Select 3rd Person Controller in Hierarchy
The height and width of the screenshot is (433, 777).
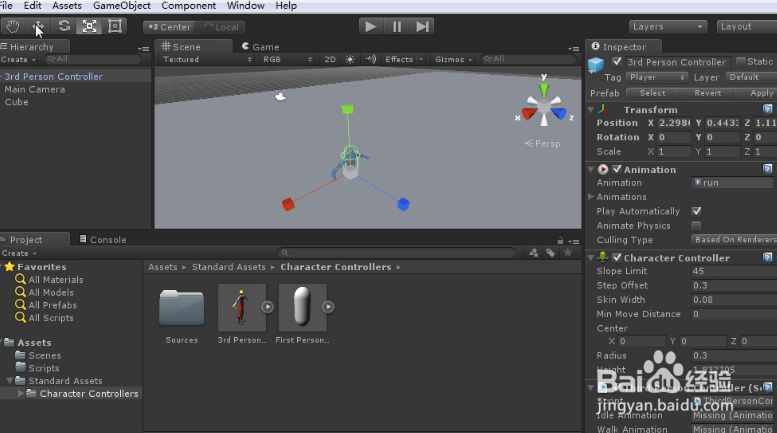click(54, 77)
